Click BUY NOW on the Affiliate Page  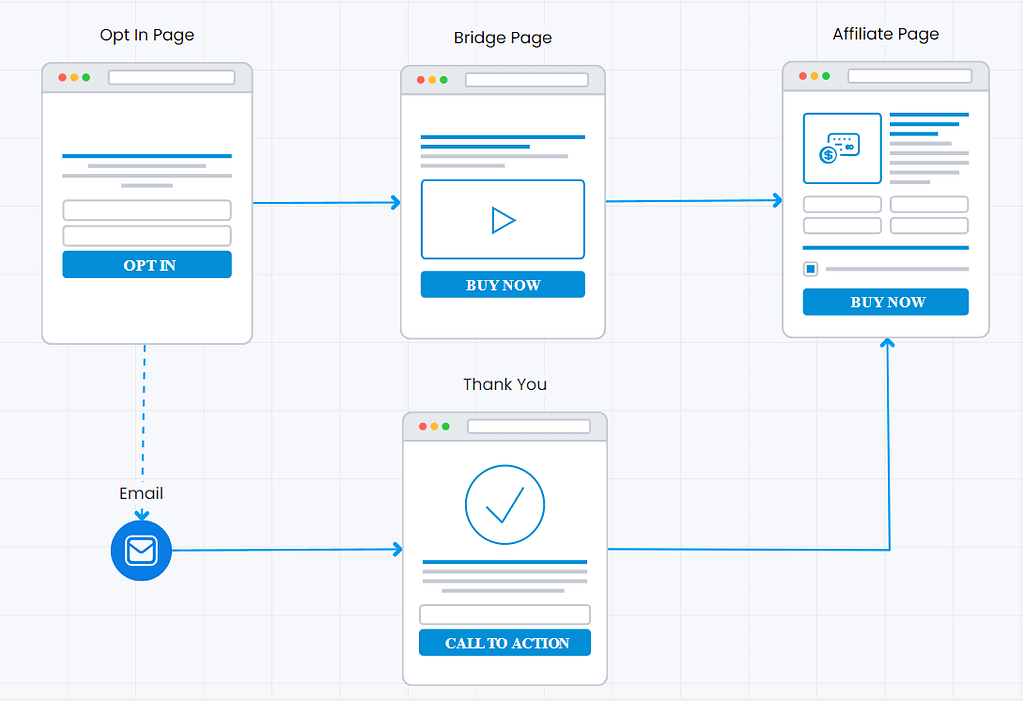click(x=885, y=302)
